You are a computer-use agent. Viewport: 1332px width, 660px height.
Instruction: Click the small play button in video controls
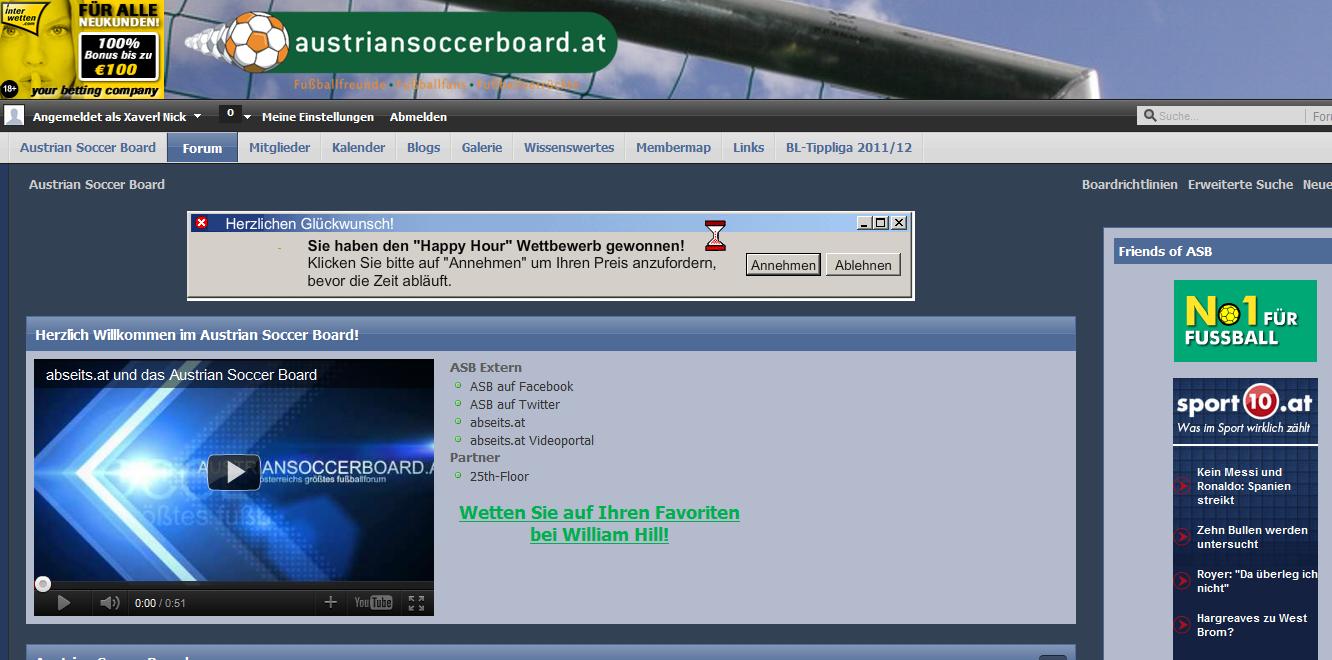(x=64, y=603)
